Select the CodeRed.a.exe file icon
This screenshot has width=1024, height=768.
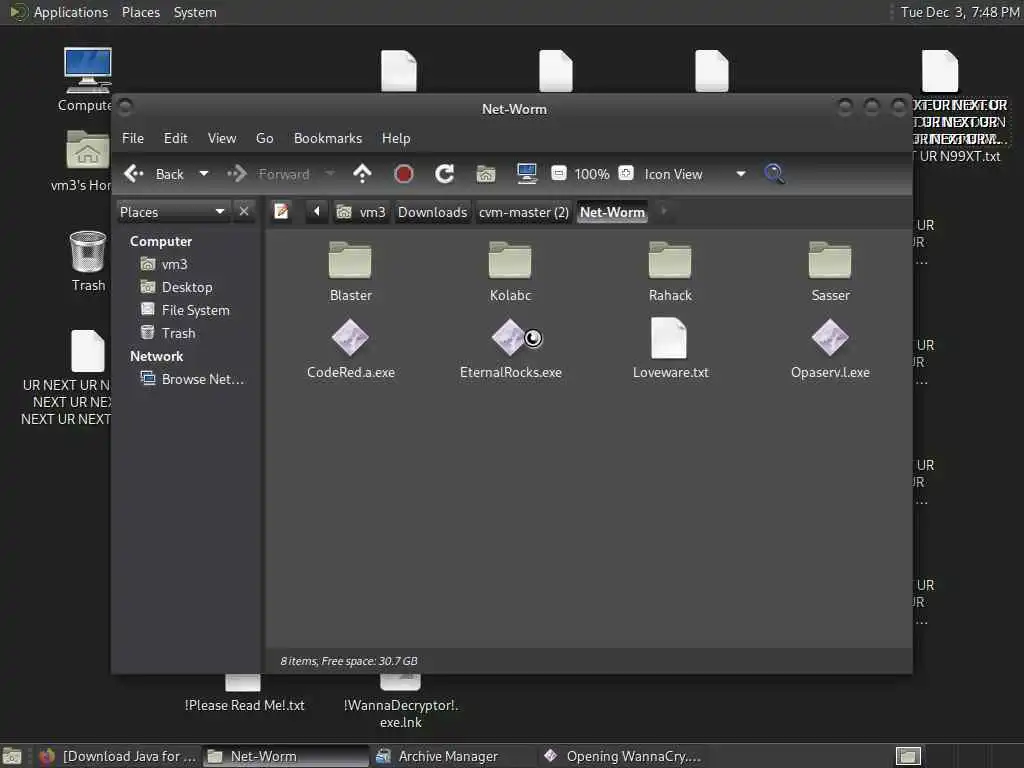point(350,338)
